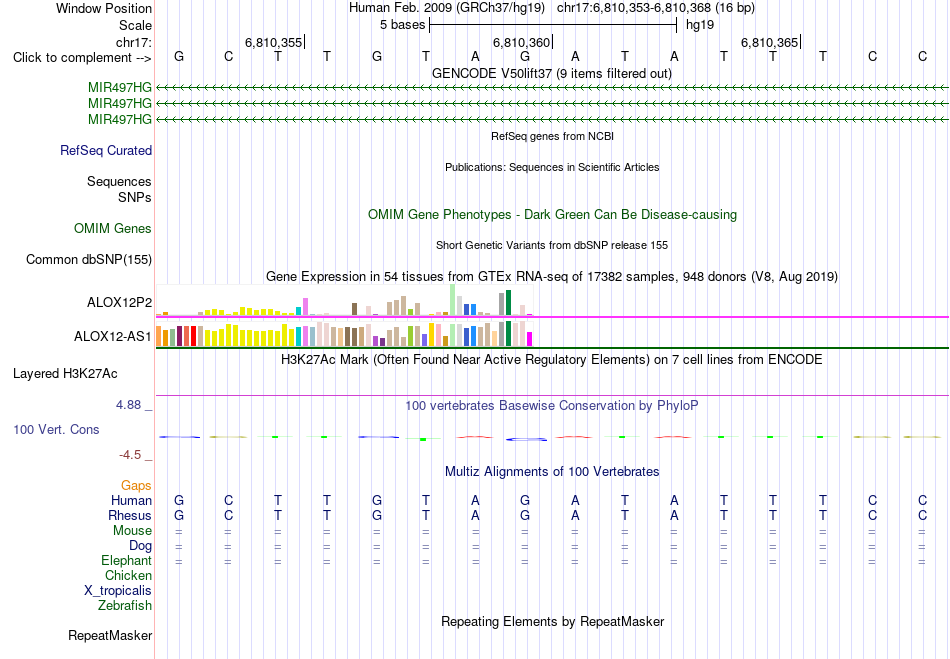Click the hg19 label beside the scale bar
This screenshot has width=950, height=659.
pyautogui.click(x=700, y=25)
